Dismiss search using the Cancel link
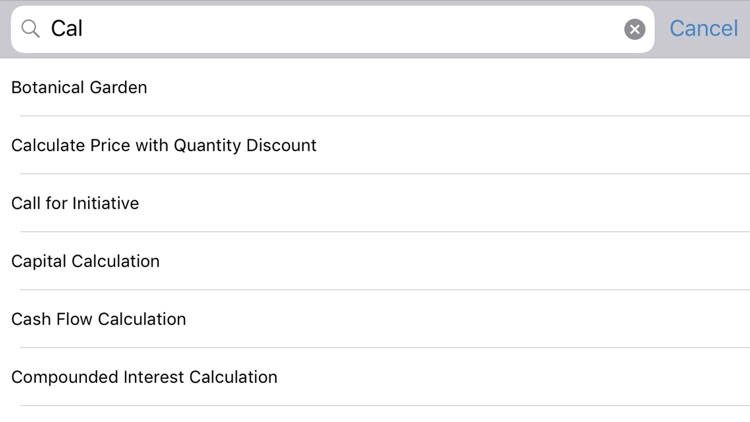Image resolution: width=750 pixels, height=422 pixels. pyautogui.click(x=703, y=29)
